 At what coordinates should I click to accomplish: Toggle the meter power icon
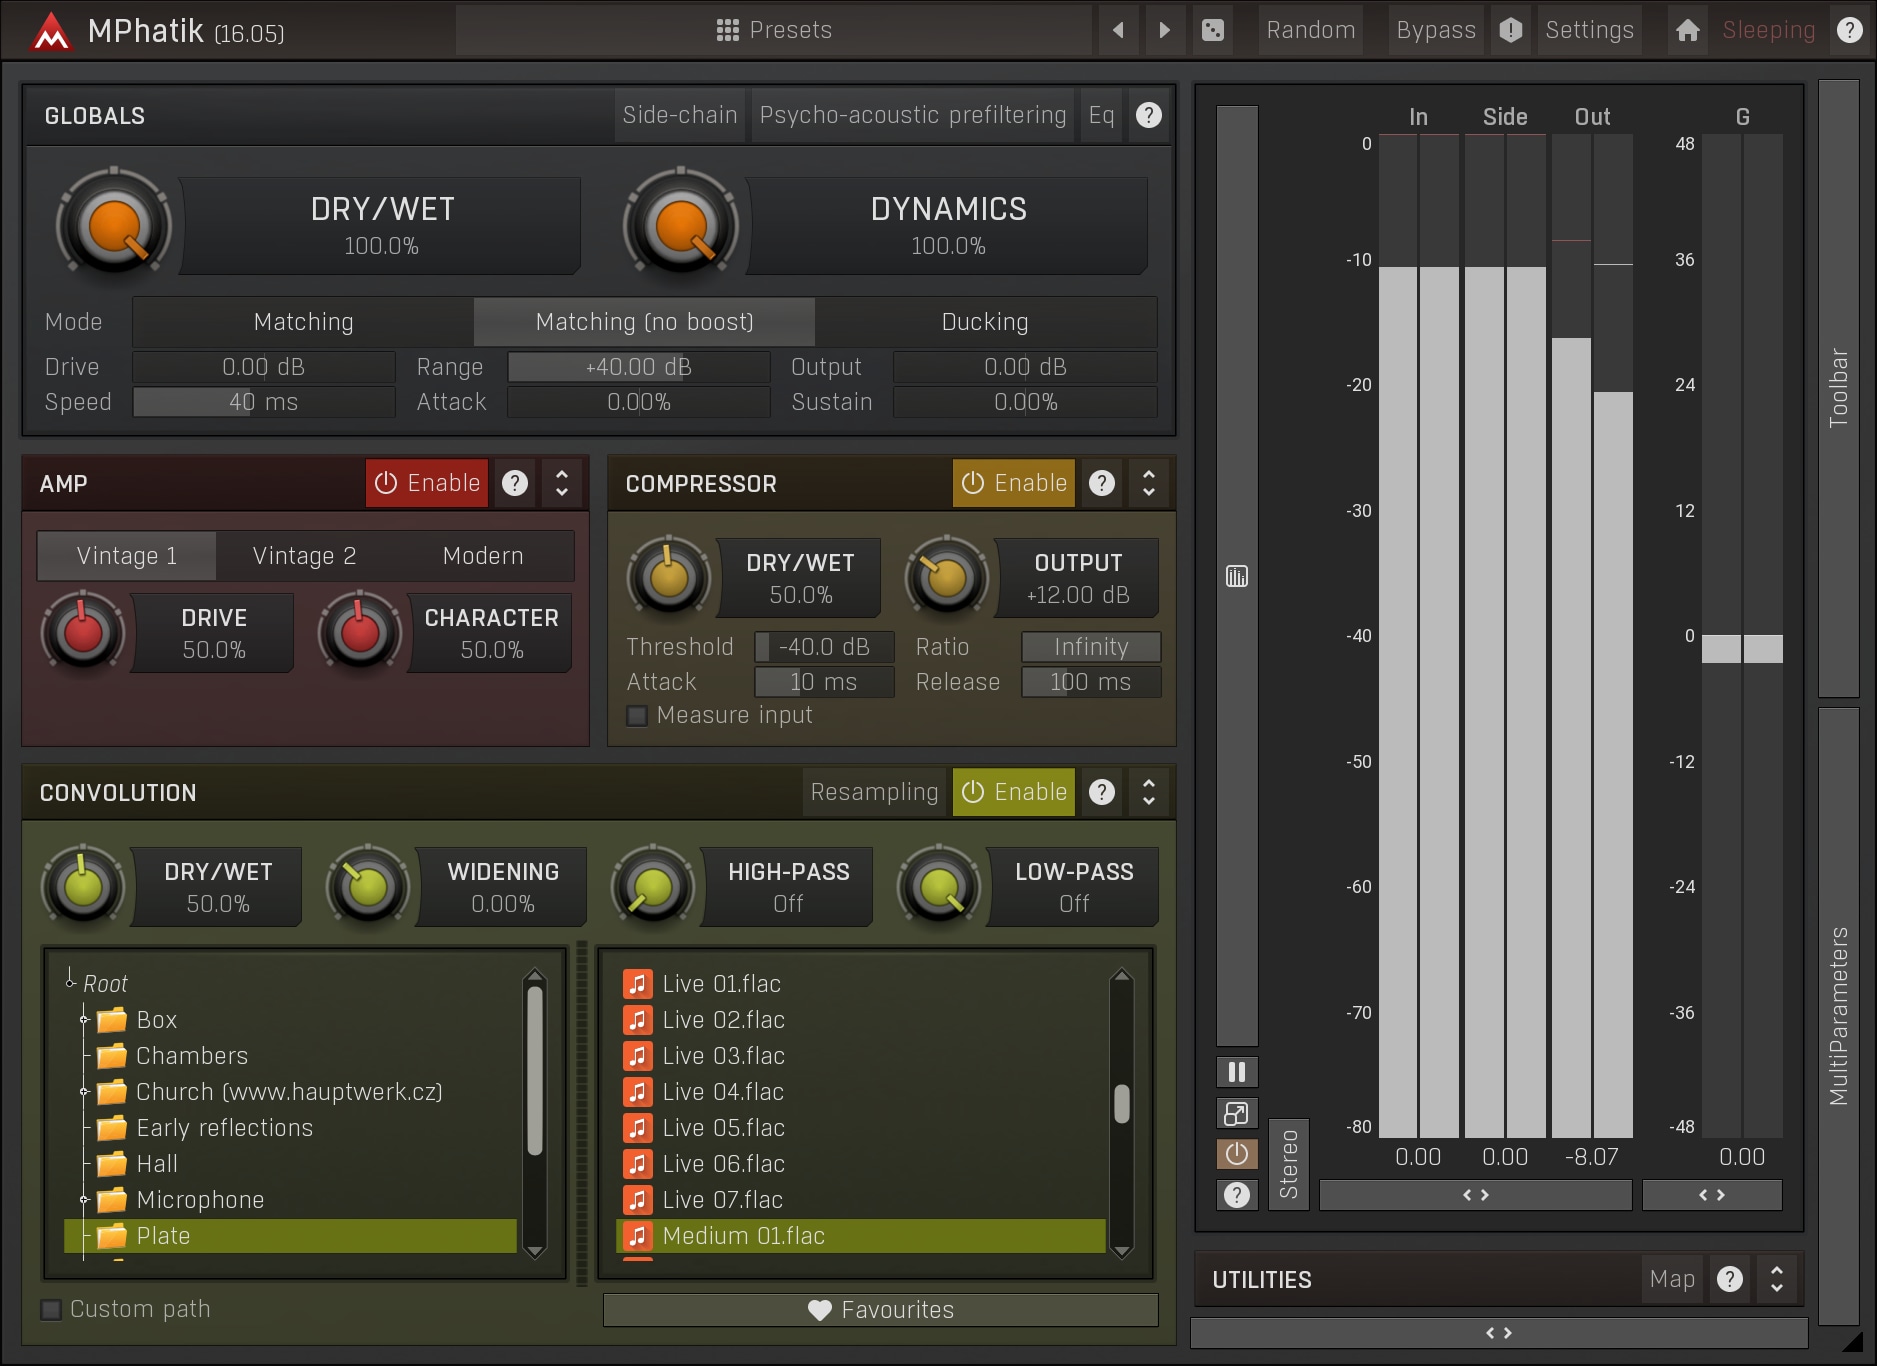point(1237,1154)
